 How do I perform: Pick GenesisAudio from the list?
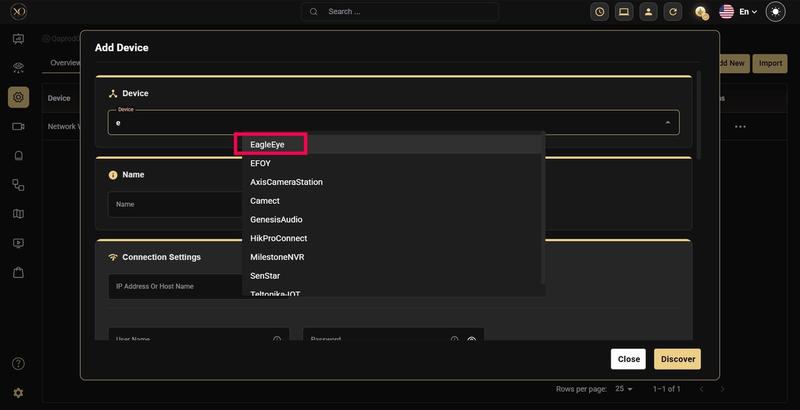(x=391, y=220)
